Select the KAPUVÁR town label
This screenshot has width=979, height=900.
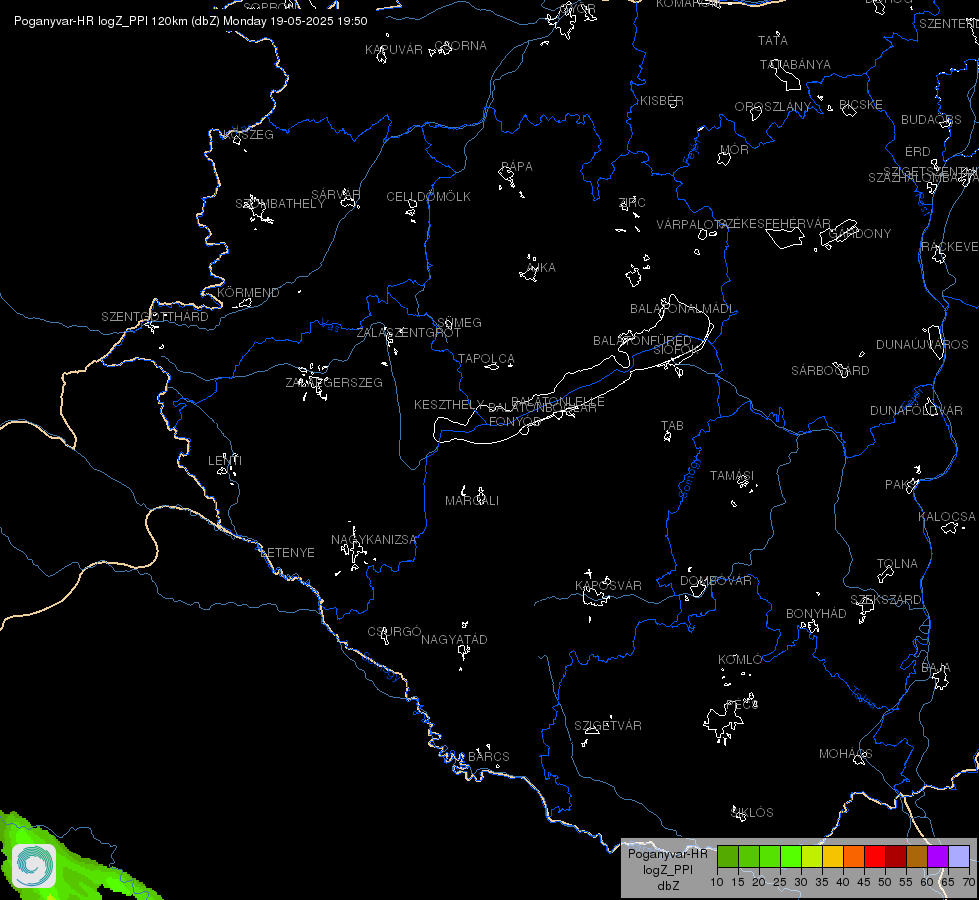click(x=394, y=49)
